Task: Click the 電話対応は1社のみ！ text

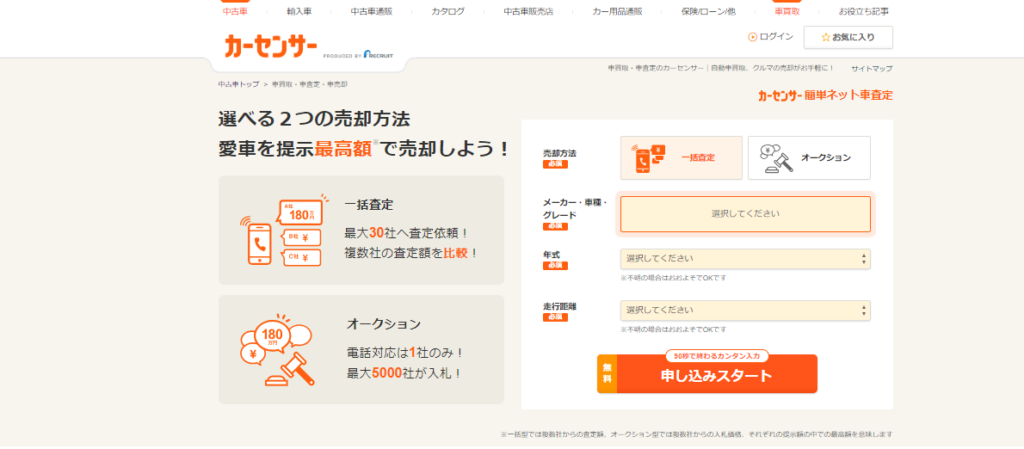Action: point(406,353)
